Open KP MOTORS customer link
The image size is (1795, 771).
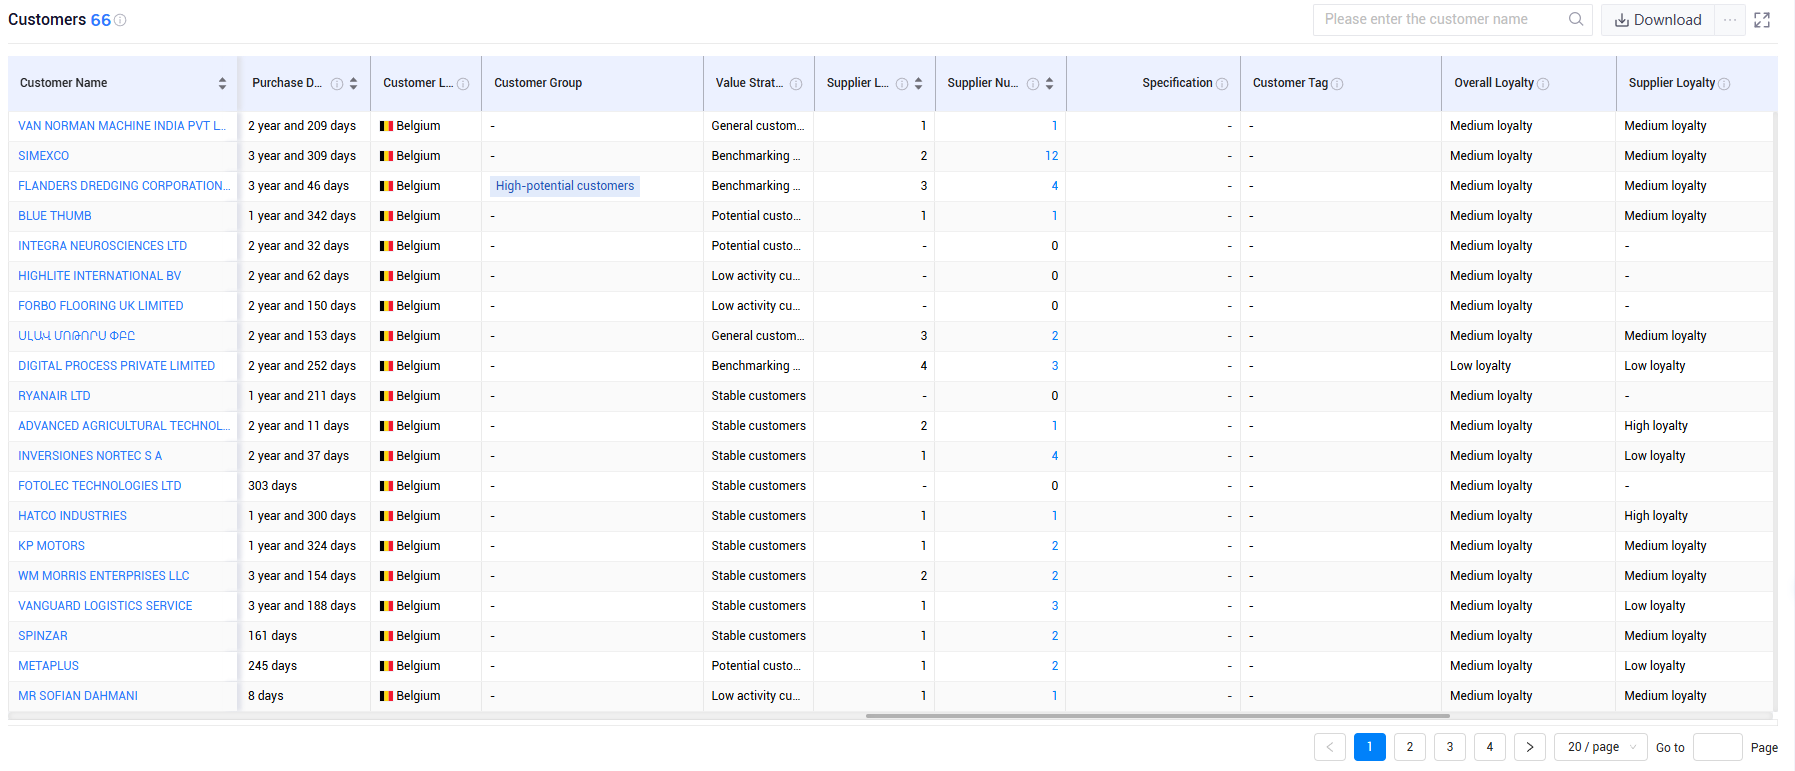(x=51, y=546)
